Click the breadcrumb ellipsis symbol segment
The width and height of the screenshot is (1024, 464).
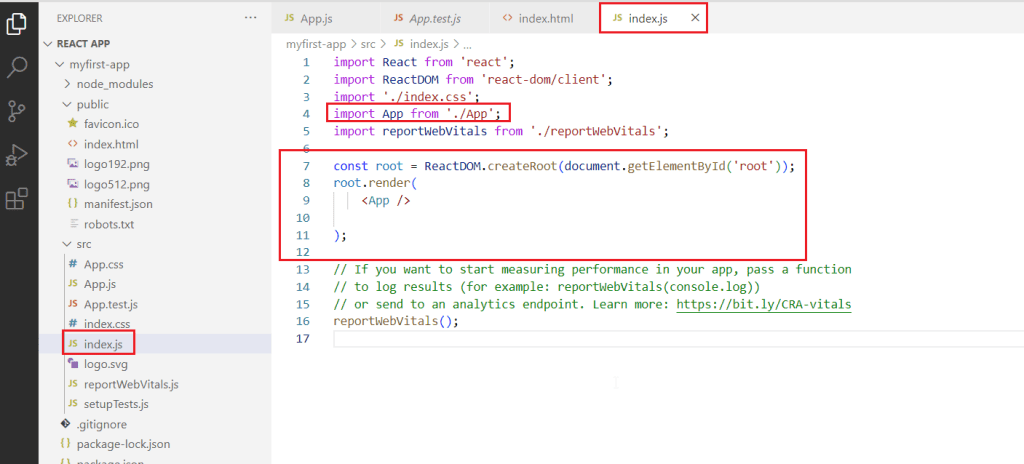coord(466,44)
